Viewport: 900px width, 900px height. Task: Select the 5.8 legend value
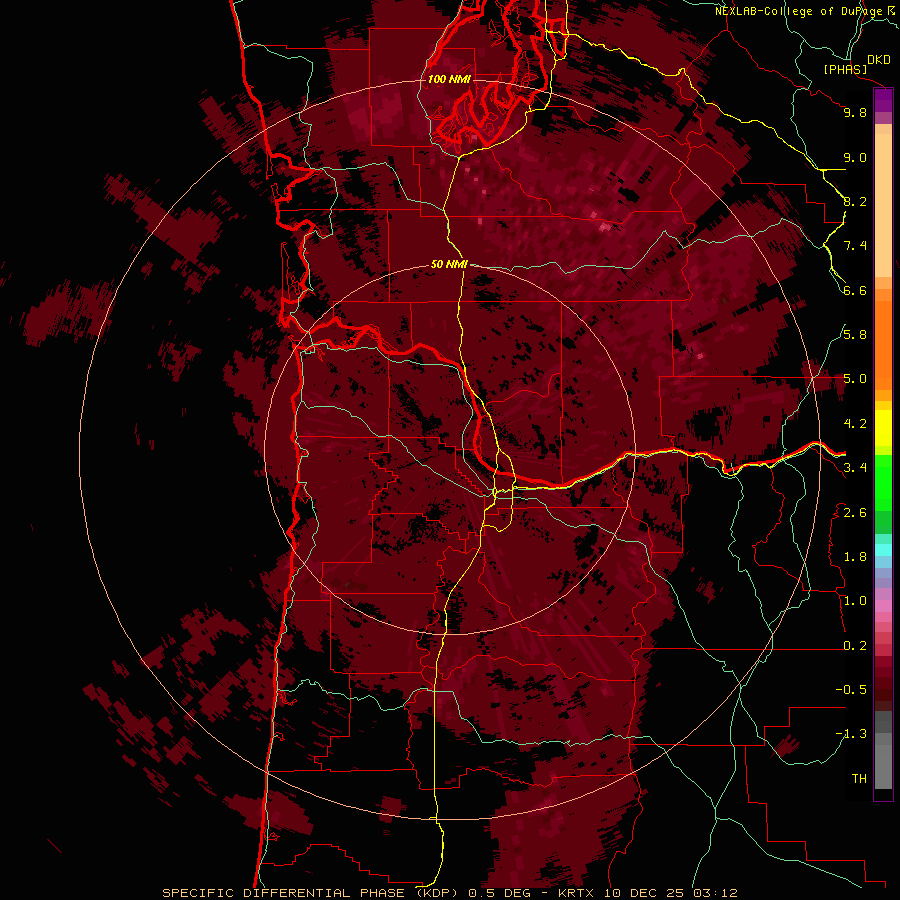(855, 335)
